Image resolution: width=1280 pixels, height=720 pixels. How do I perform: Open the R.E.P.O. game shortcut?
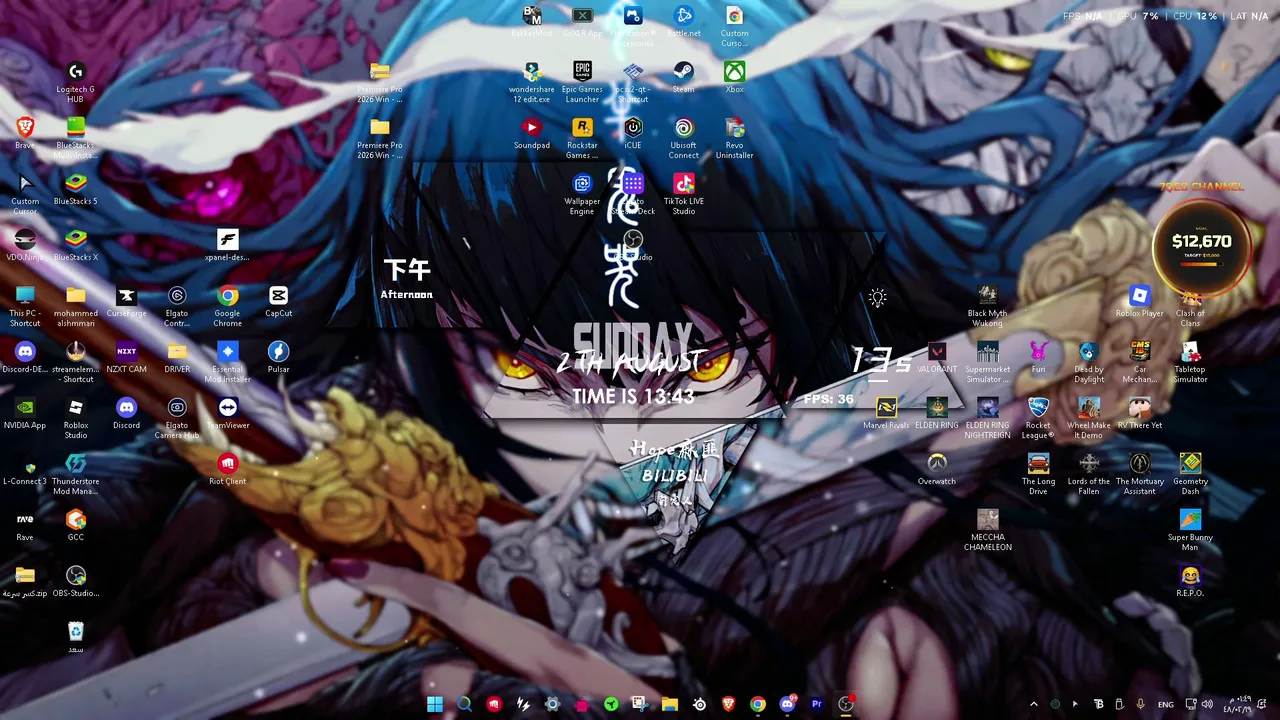[1190, 581]
